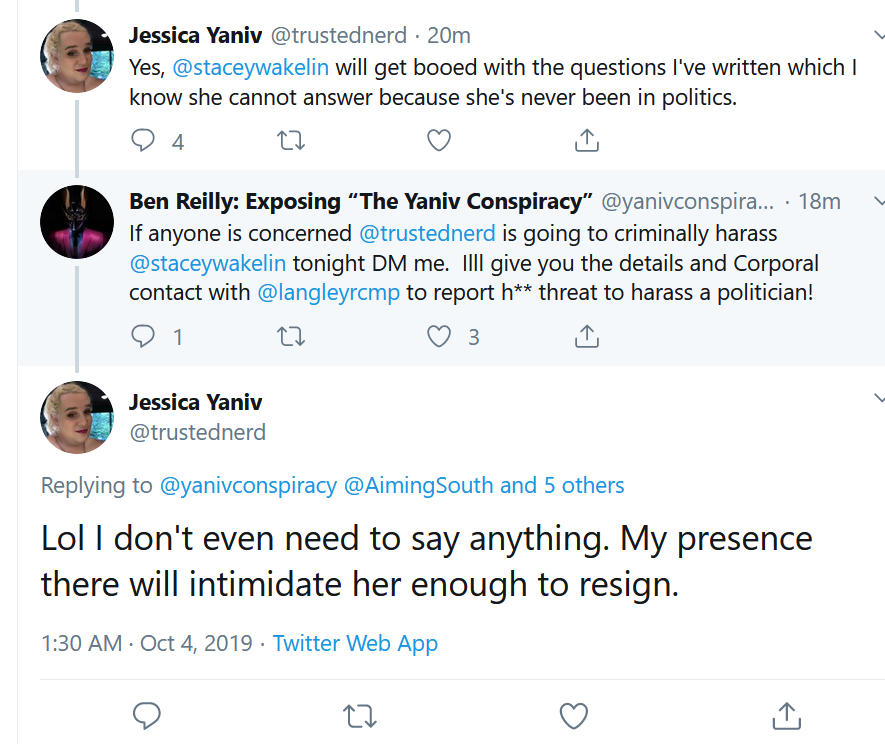Share Ben Reilly's tweet
The height and width of the screenshot is (744, 885).
(586, 336)
